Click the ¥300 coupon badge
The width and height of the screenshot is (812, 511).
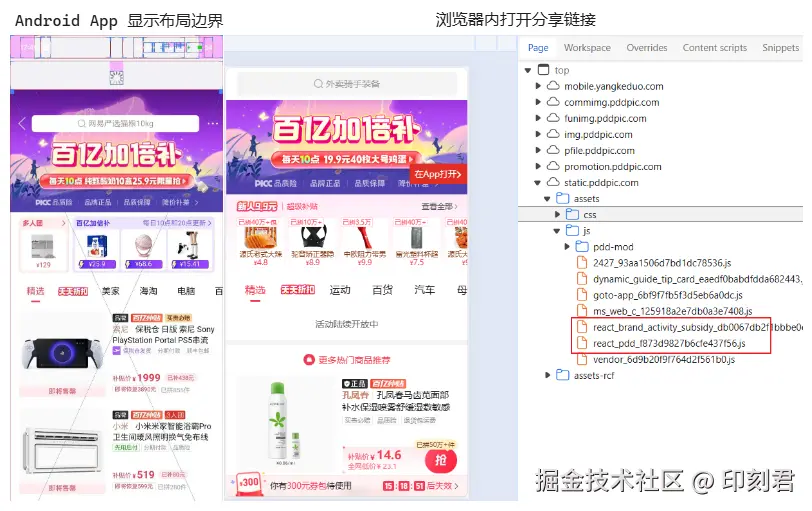tap(248, 483)
